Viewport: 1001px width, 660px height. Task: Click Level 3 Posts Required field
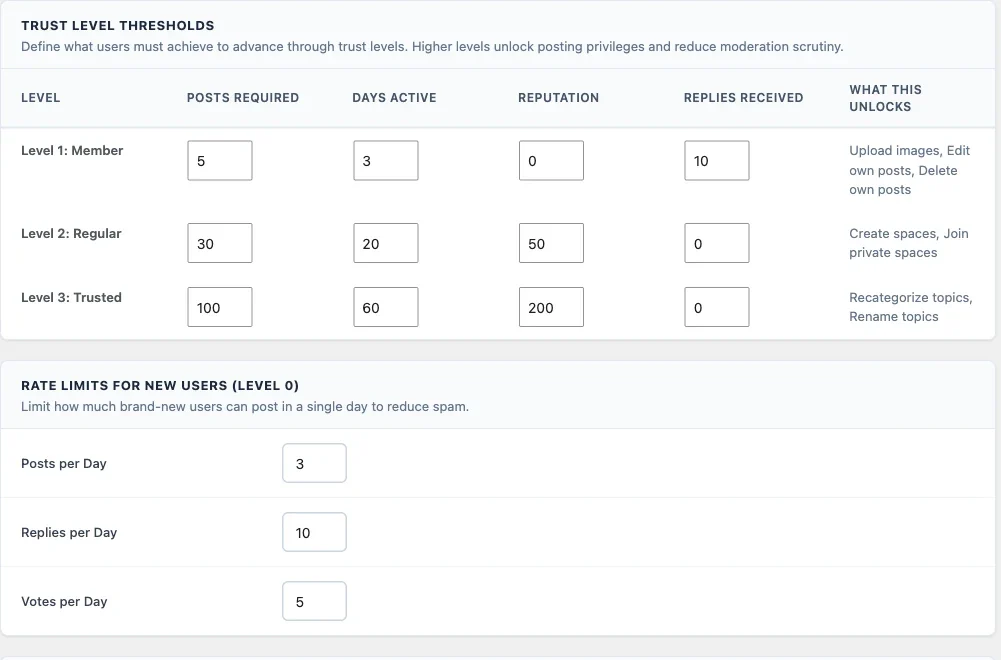(x=220, y=307)
